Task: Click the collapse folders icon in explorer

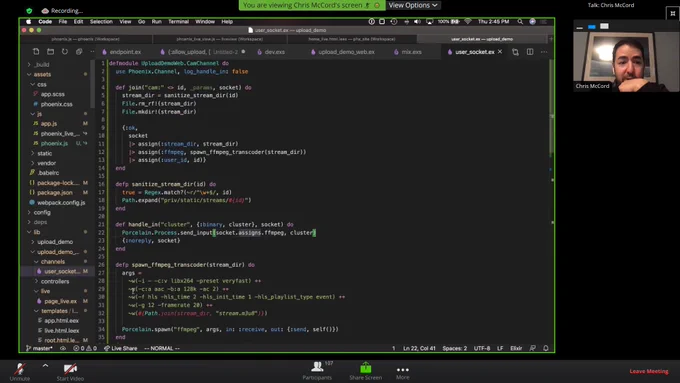Action: click(79, 52)
